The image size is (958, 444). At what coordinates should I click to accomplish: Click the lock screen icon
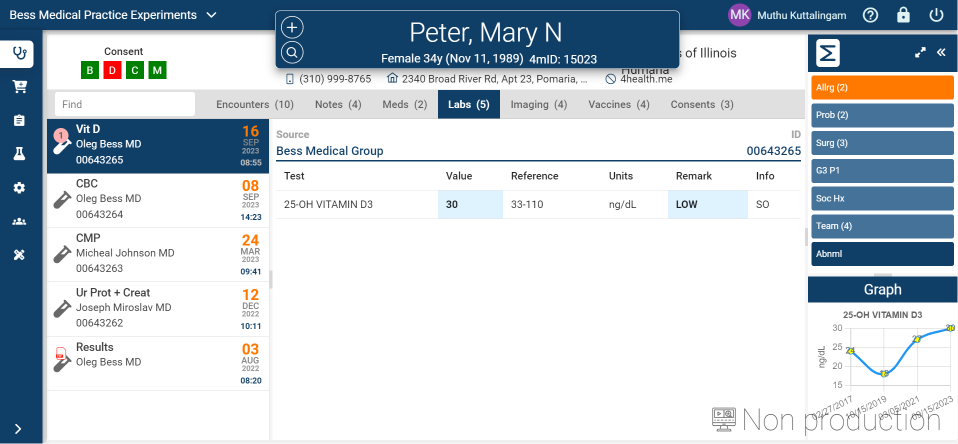point(903,15)
